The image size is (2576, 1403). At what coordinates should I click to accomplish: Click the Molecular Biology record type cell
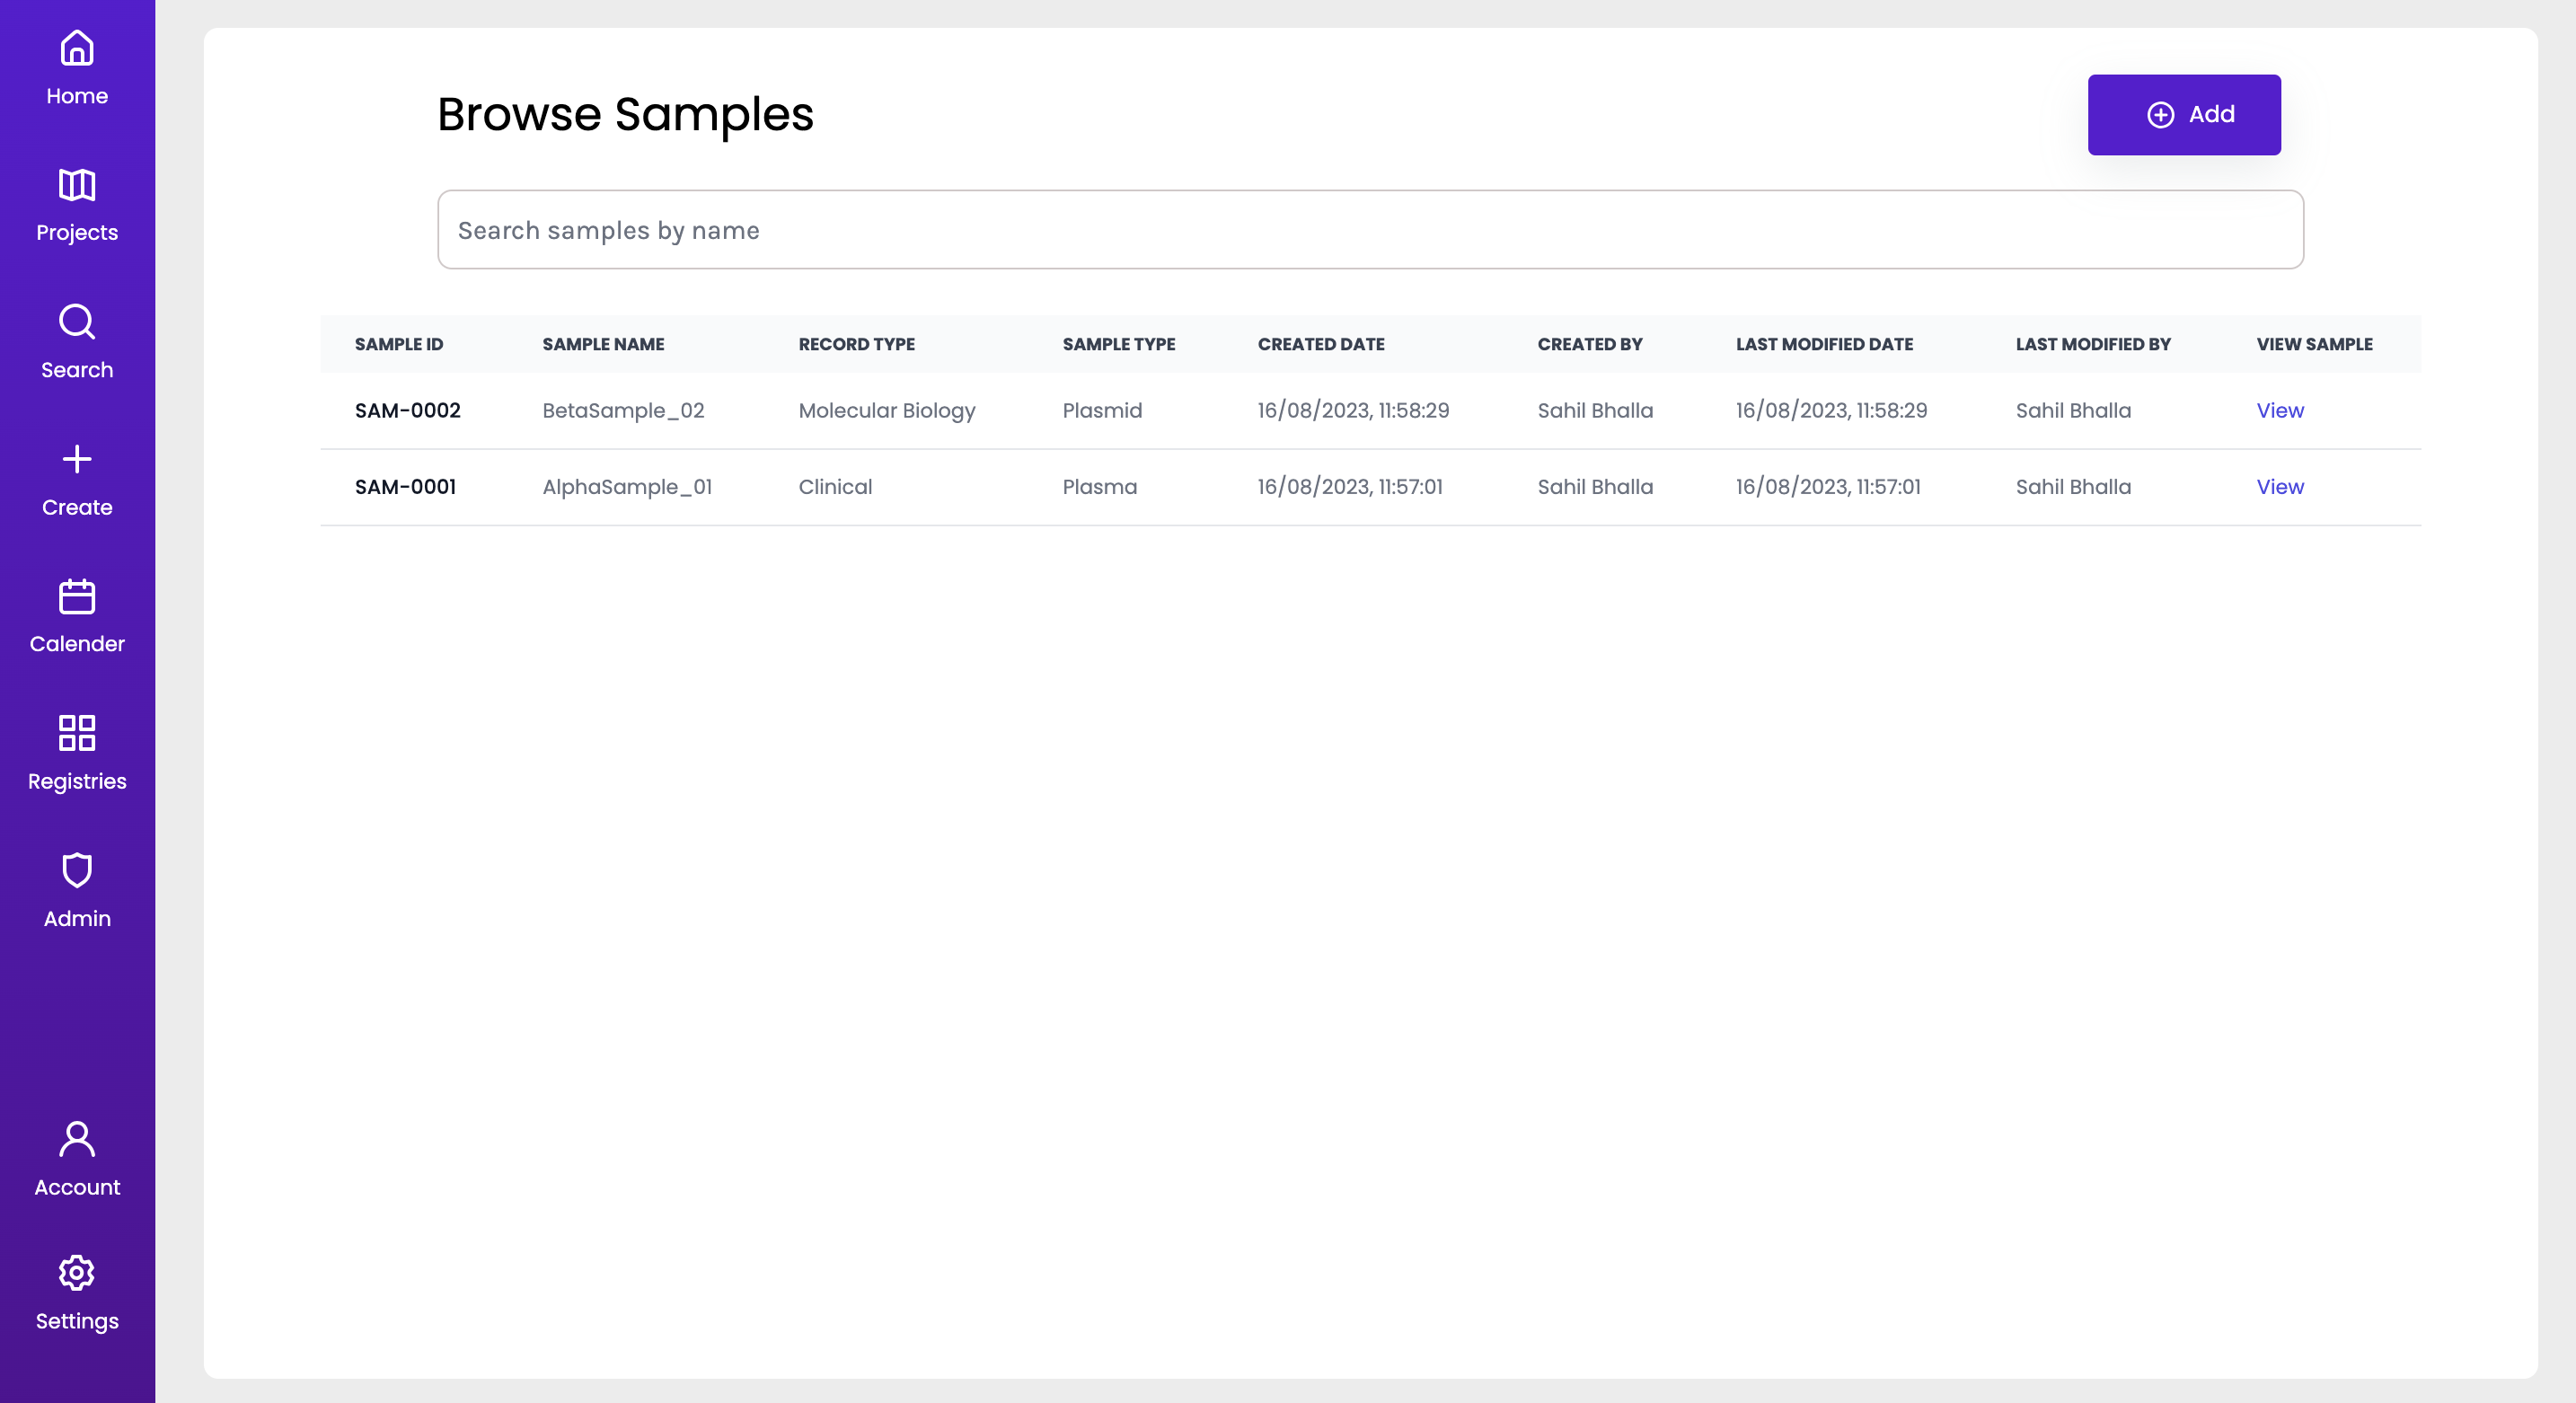(x=886, y=411)
